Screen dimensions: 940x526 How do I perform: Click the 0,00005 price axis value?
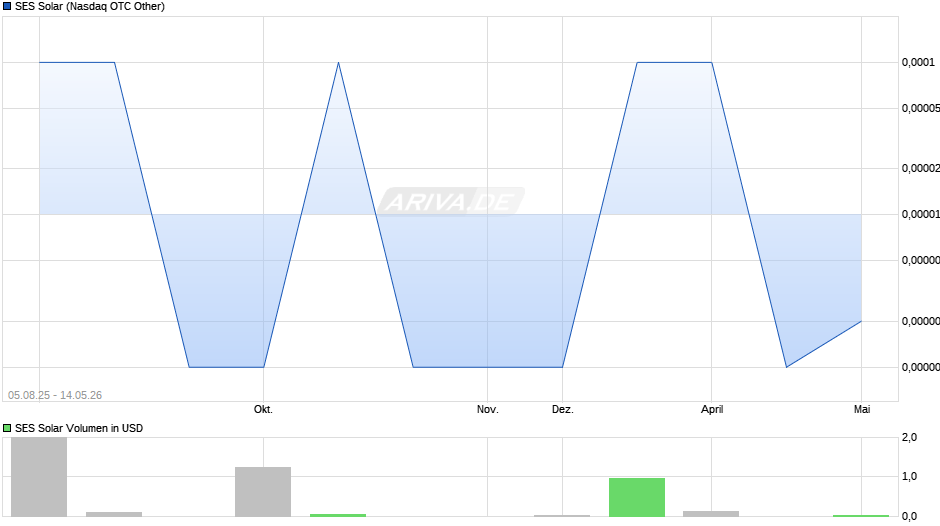(920, 108)
